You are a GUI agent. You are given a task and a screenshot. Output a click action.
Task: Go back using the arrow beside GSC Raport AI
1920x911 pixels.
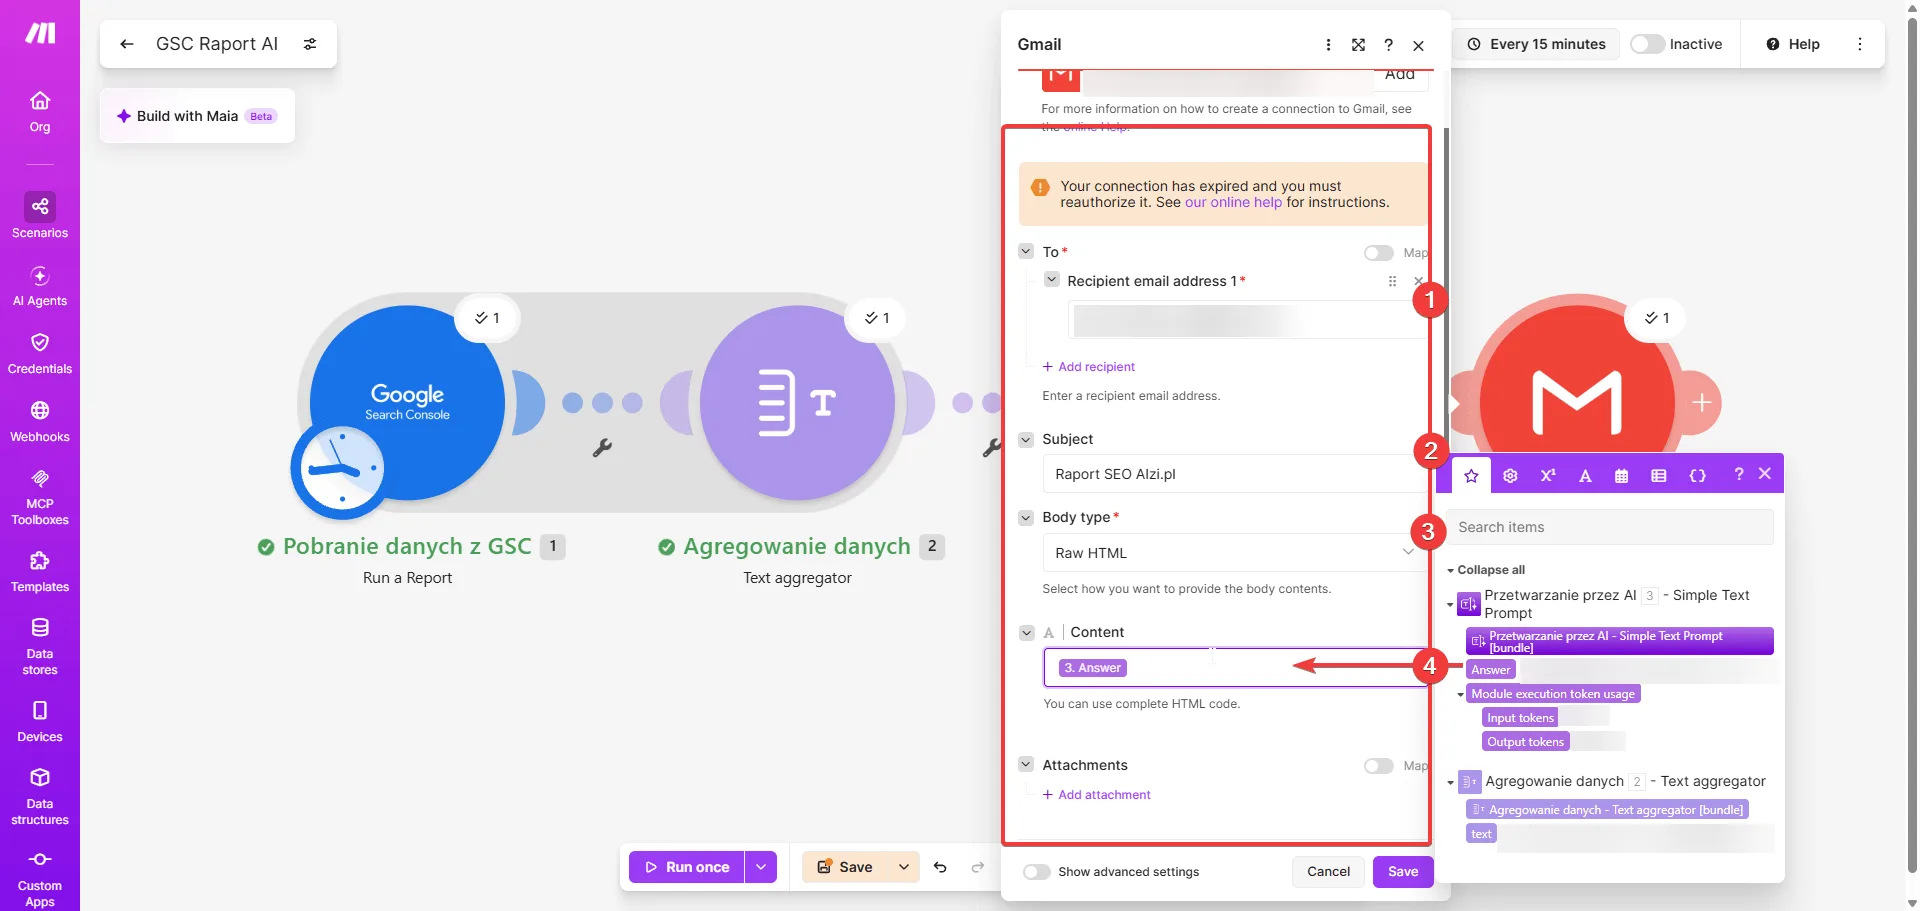(127, 44)
